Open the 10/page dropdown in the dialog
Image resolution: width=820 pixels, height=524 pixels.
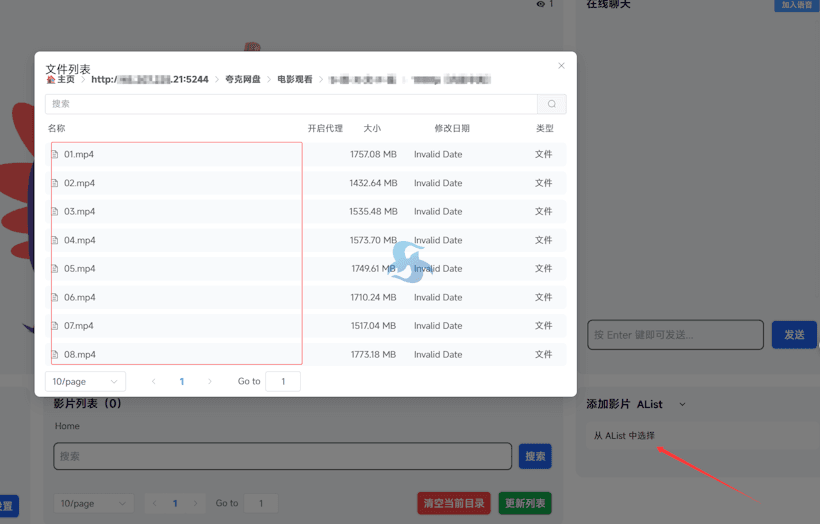[85, 381]
